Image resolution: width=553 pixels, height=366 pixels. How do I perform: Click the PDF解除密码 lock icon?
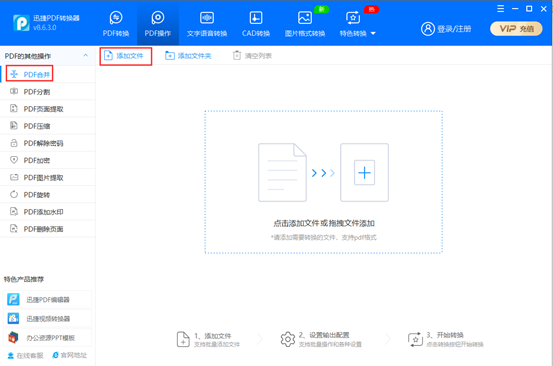click(x=14, y=143)
